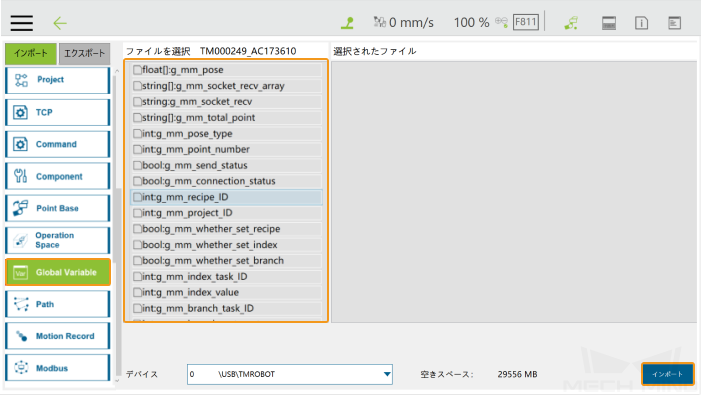Select the Global Variable category
Viewport: 701px width, 396px height.
pyautogui.click(x=58, y=272)
